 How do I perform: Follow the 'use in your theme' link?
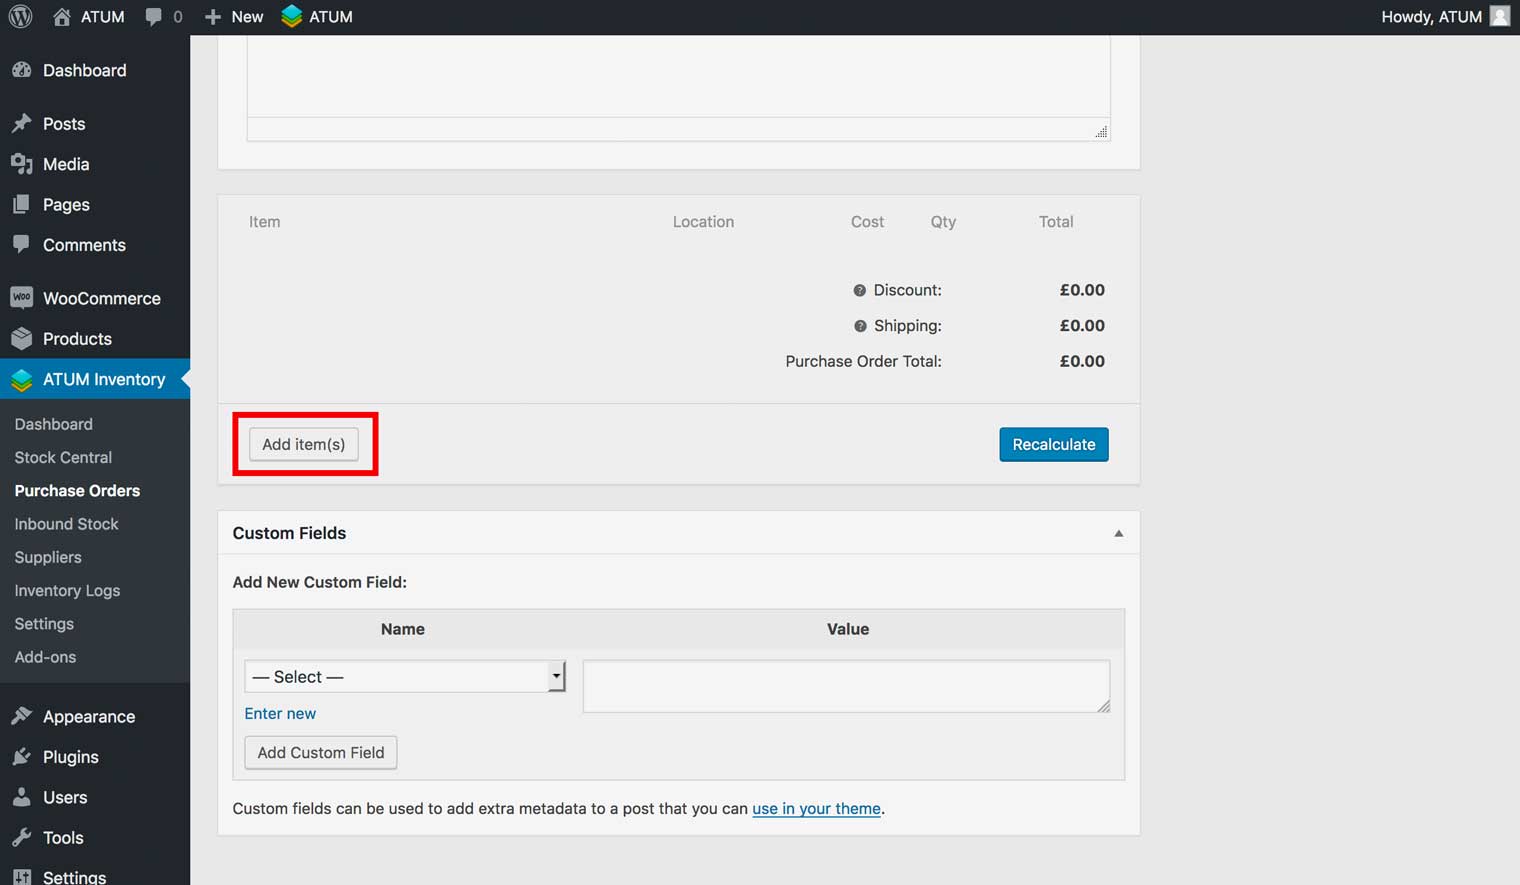(x=816, y=809)
